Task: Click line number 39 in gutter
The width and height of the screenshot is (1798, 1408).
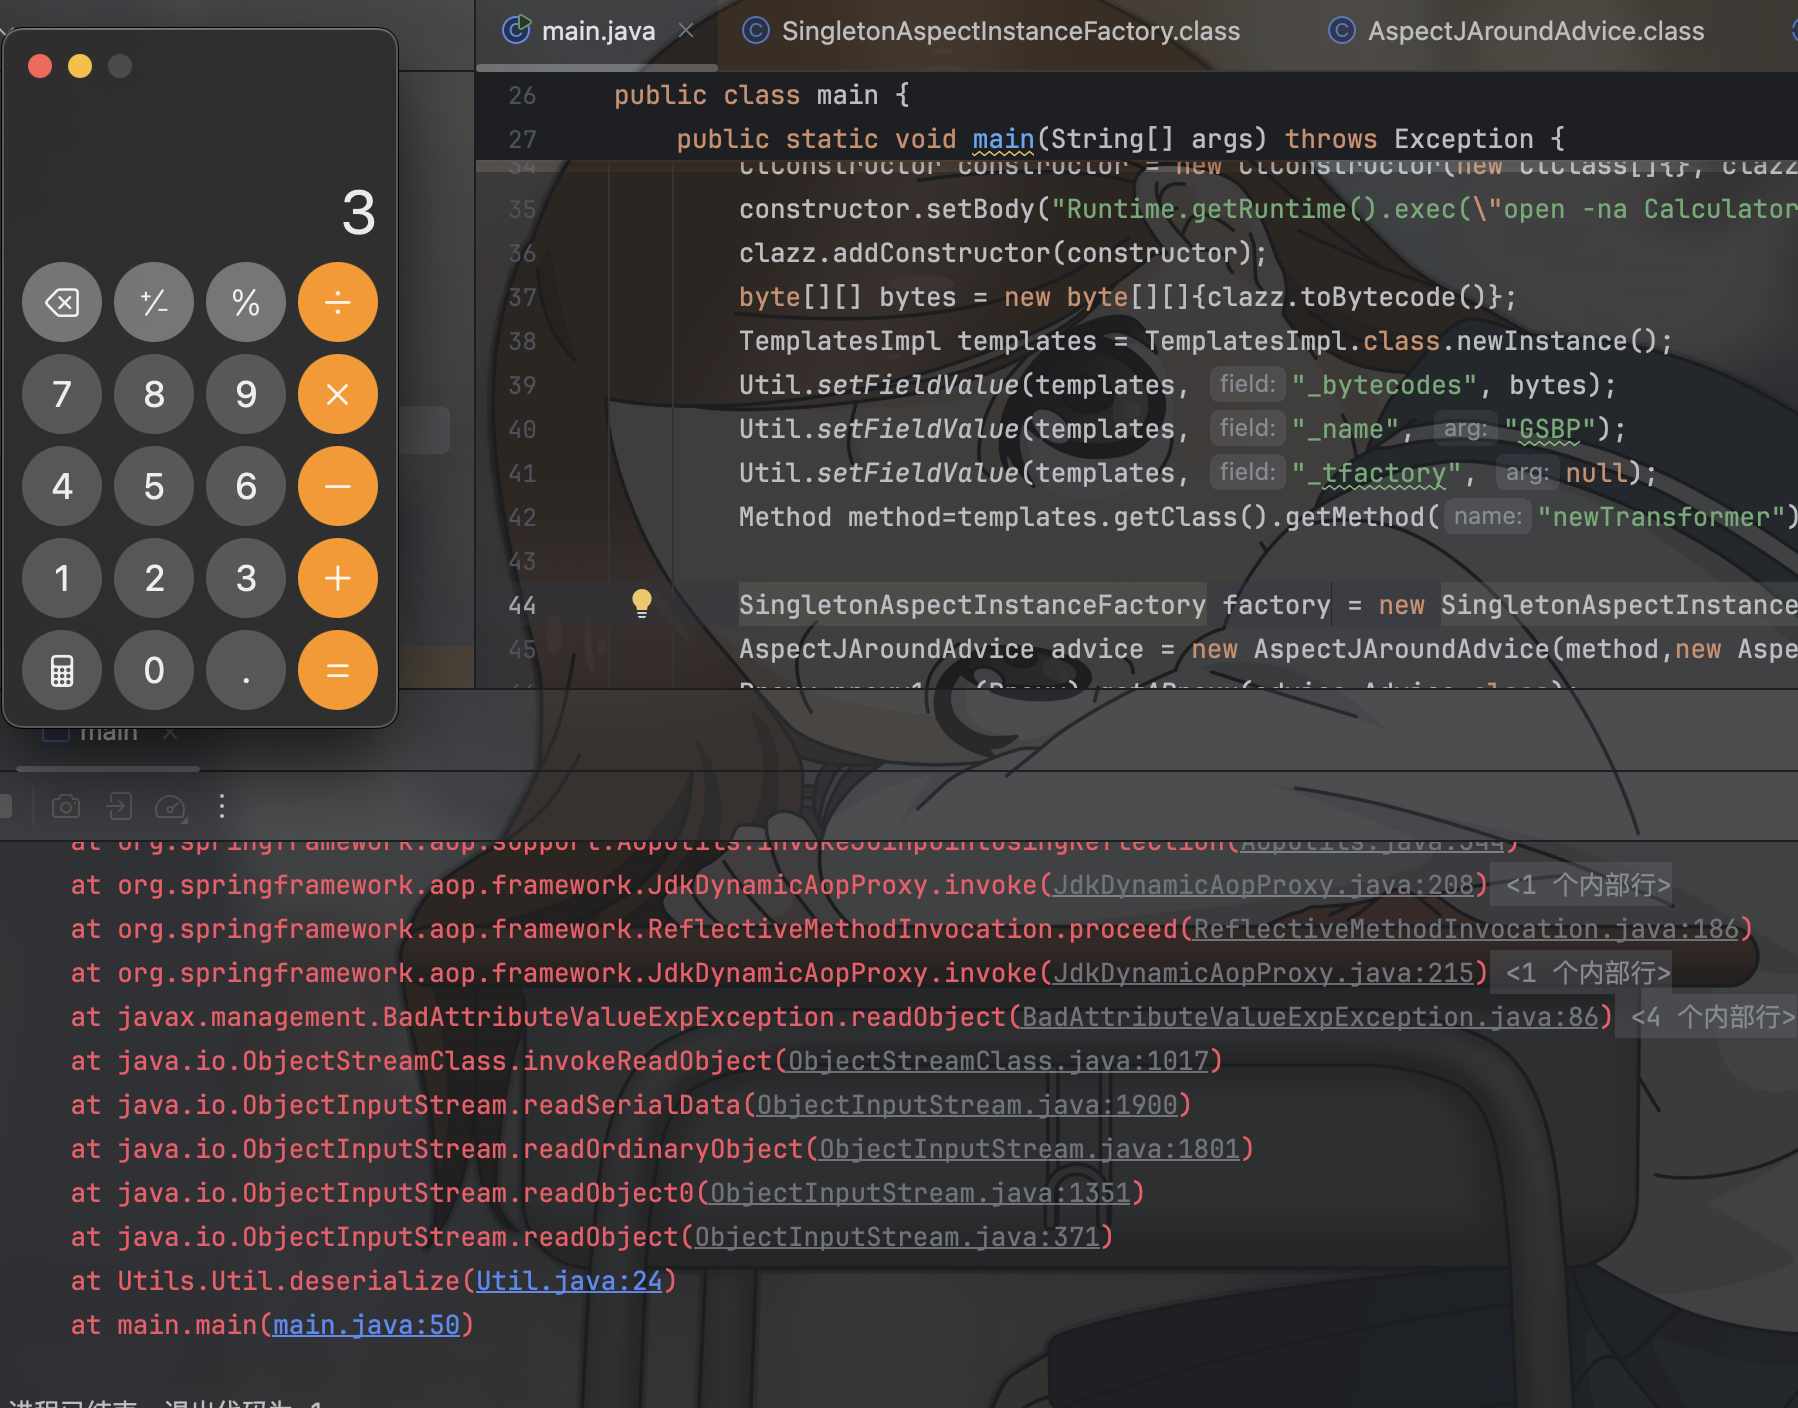Action: 522,385
